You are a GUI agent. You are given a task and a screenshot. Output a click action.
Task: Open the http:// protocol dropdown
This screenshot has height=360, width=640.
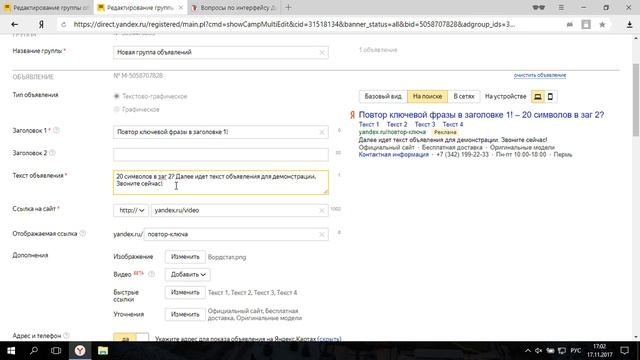coord(131,210)
